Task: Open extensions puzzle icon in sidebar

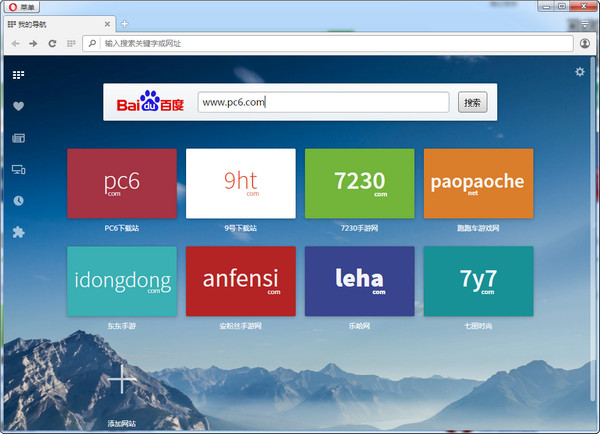Action: pos(18,232)
